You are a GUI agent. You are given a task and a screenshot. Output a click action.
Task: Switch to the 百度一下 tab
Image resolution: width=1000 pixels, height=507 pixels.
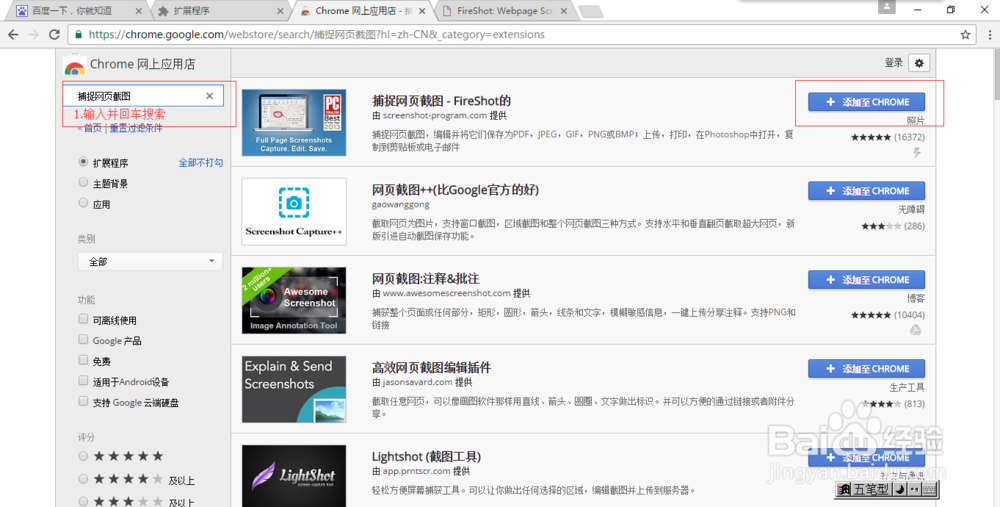point(76,11)
